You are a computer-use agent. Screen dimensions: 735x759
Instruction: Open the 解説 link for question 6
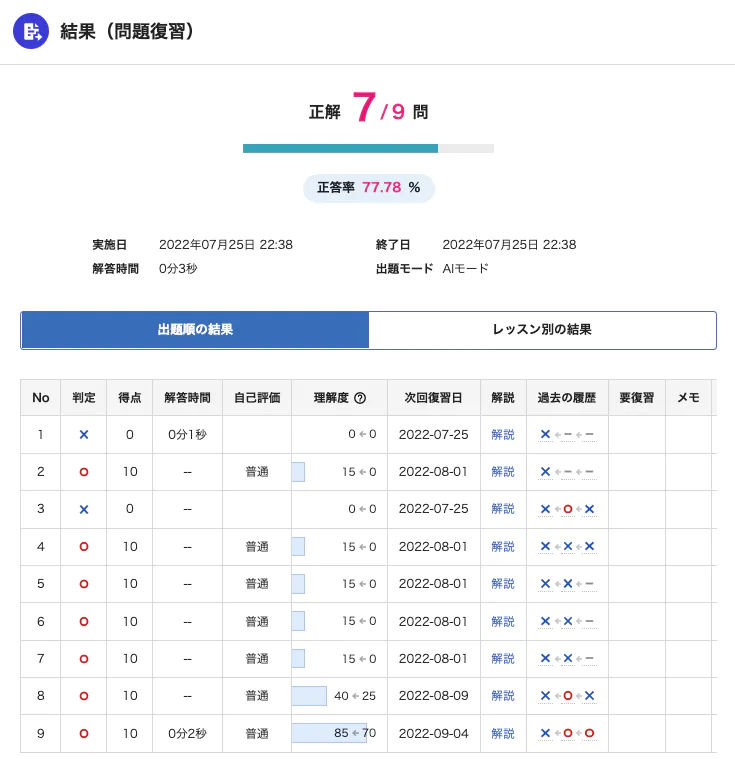[x=503, y=622]
